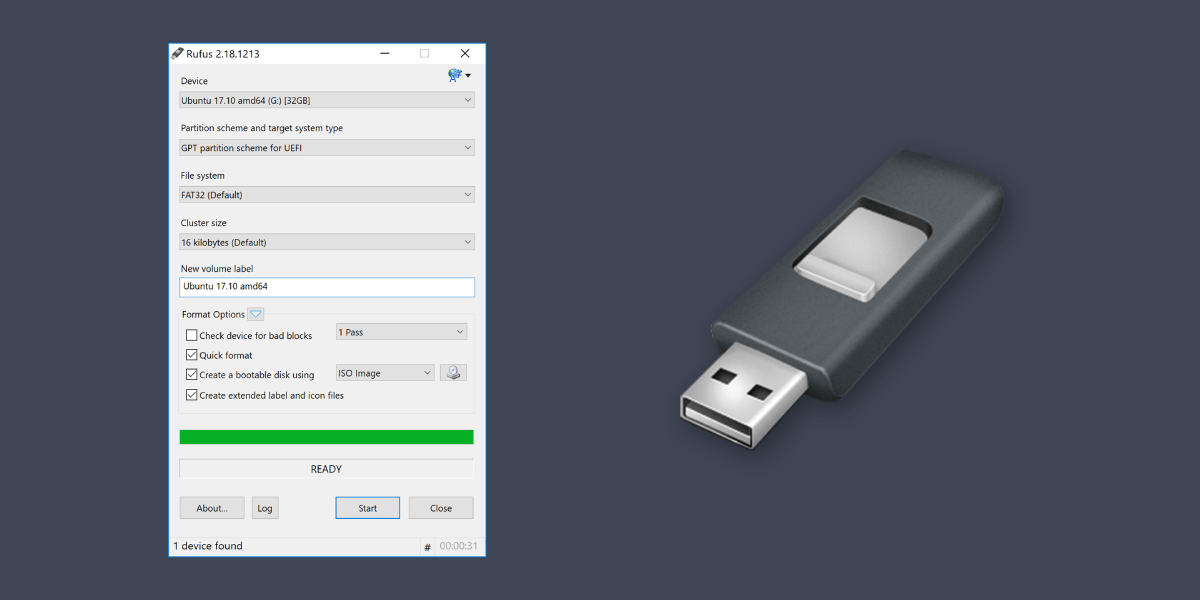Click the Rufus USB icon in the titlebar

point(176,53)
